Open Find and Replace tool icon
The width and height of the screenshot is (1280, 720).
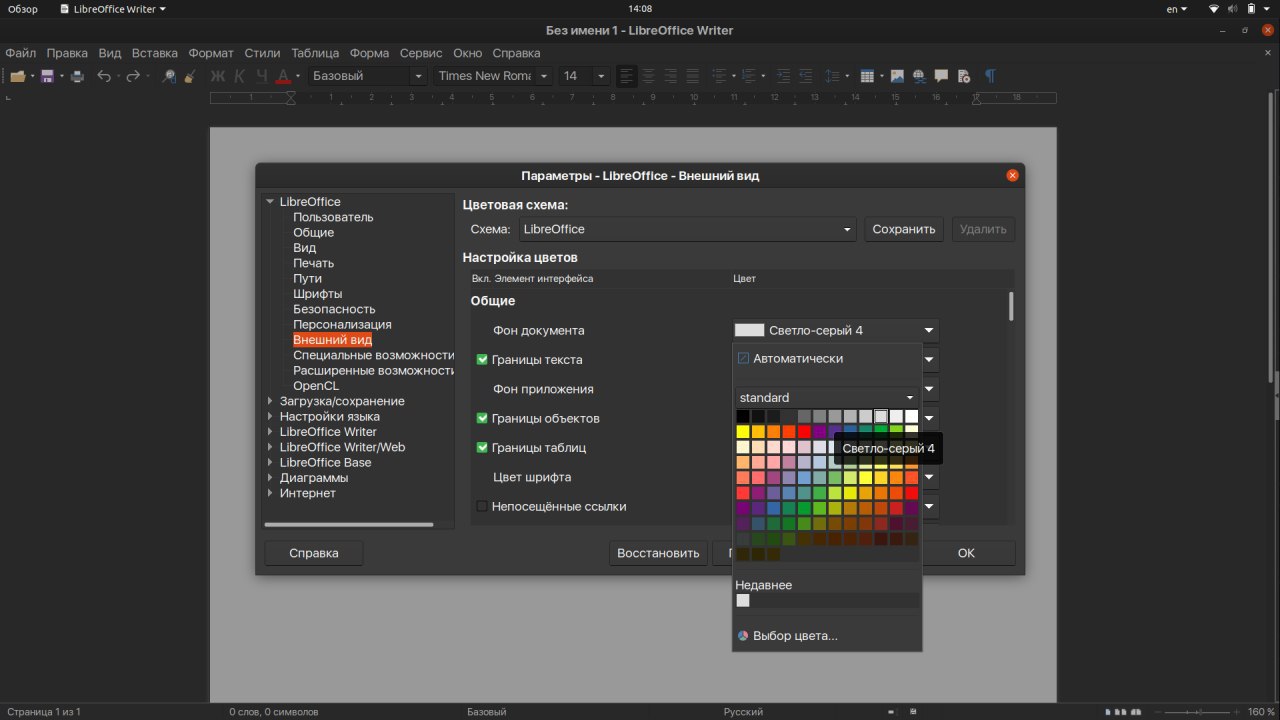pos(169,76)
